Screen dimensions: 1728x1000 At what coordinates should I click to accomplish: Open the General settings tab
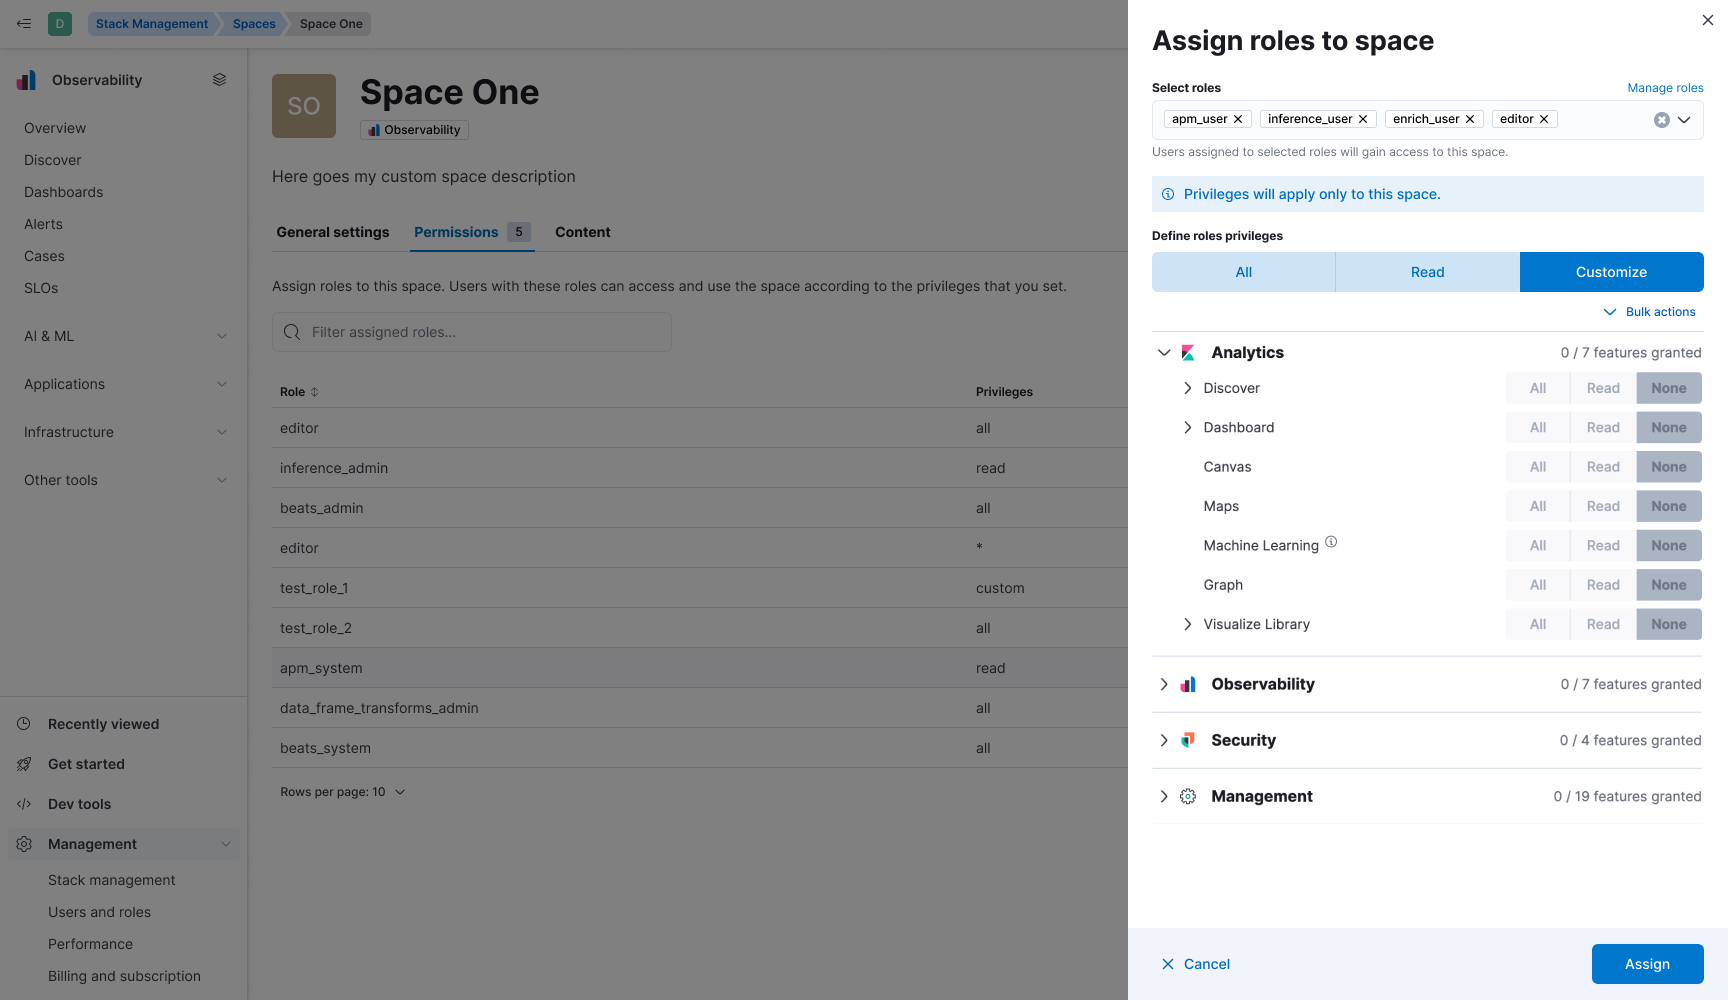tap(333, 232)
